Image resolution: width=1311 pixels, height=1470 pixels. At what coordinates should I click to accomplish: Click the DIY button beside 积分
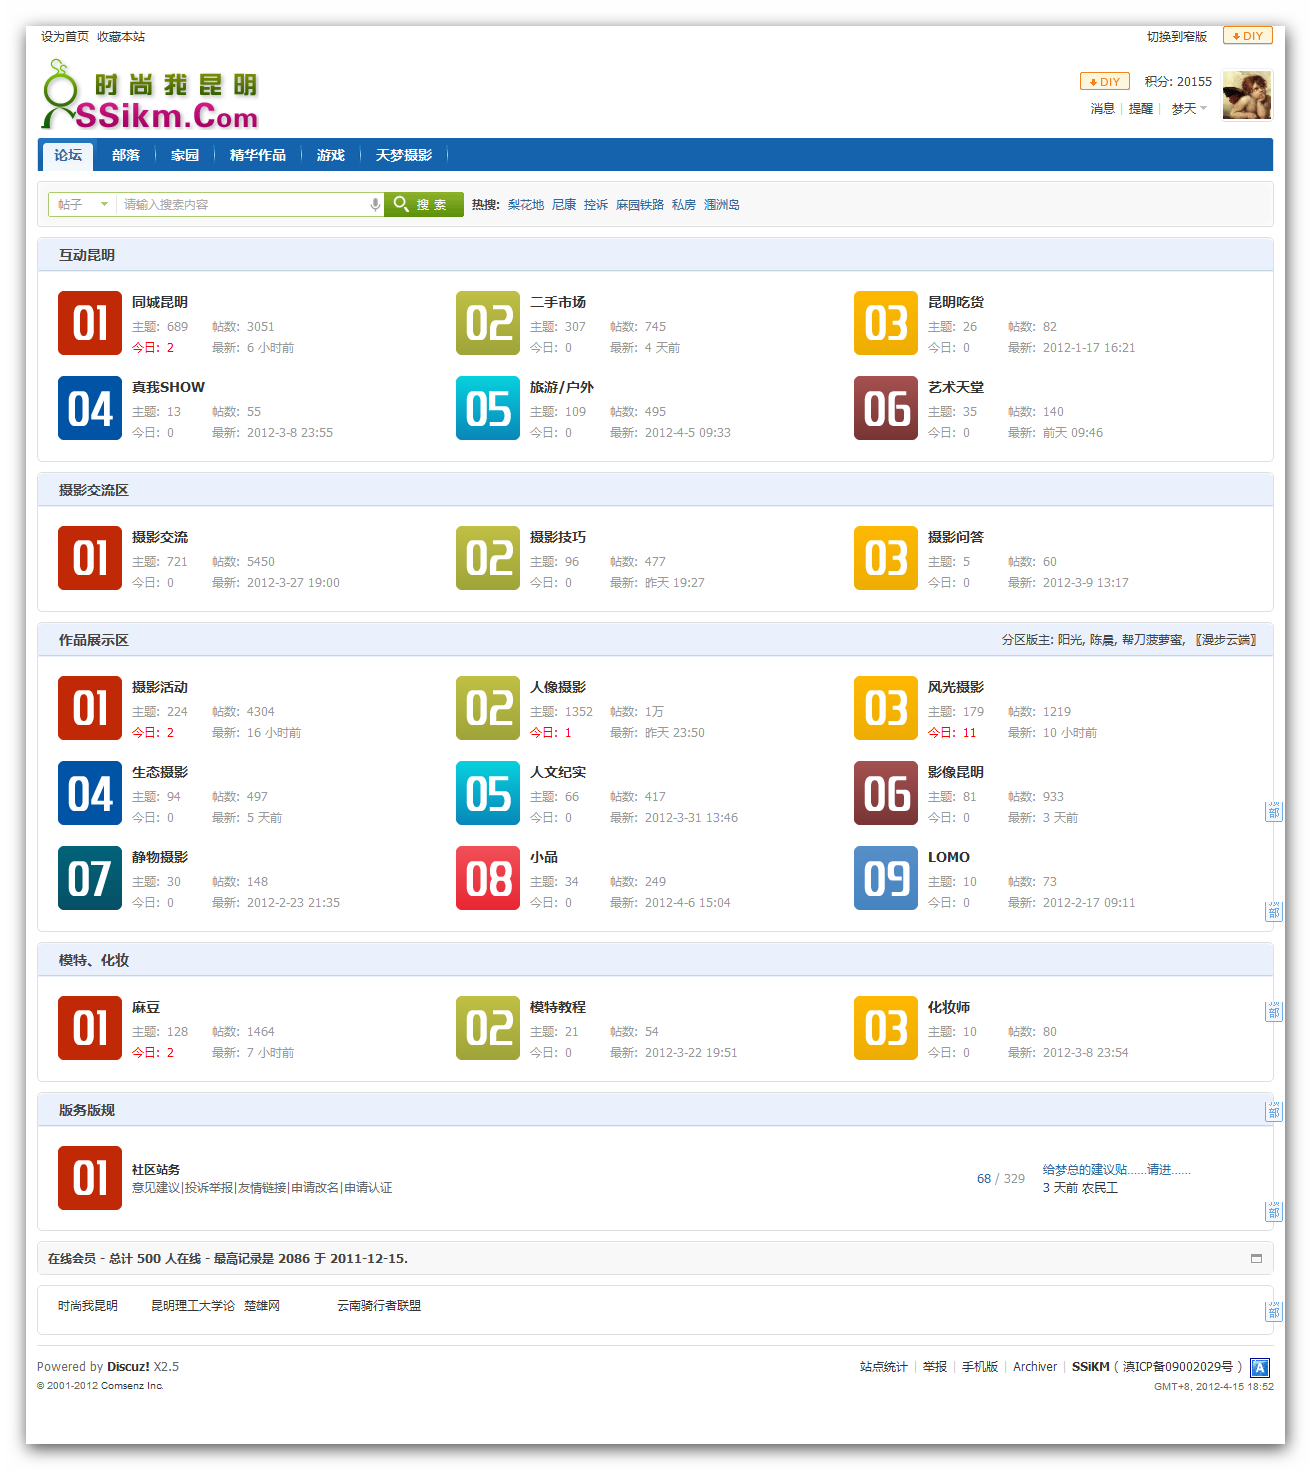tap(1105, 82)
